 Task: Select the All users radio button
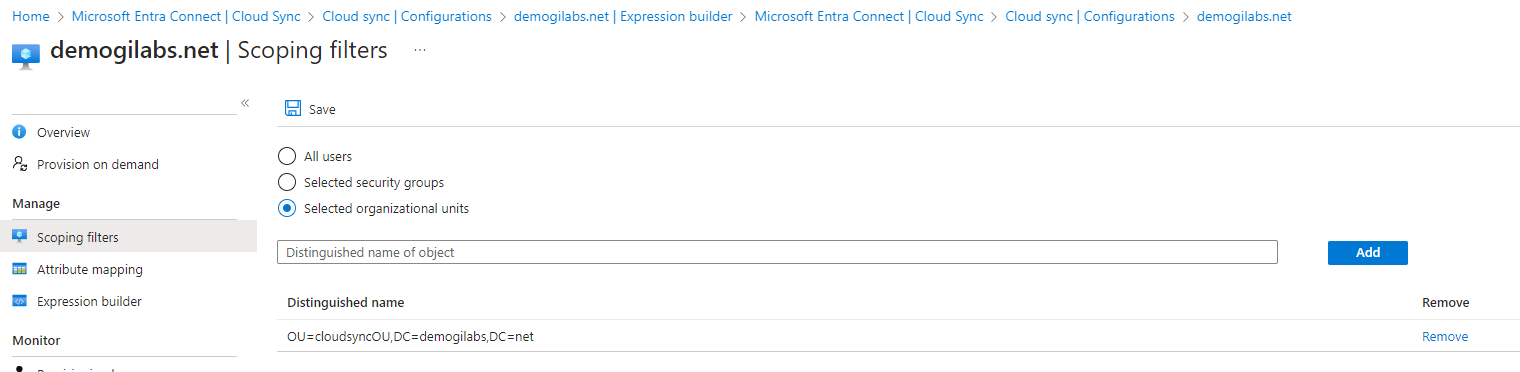tap(287, 156)
